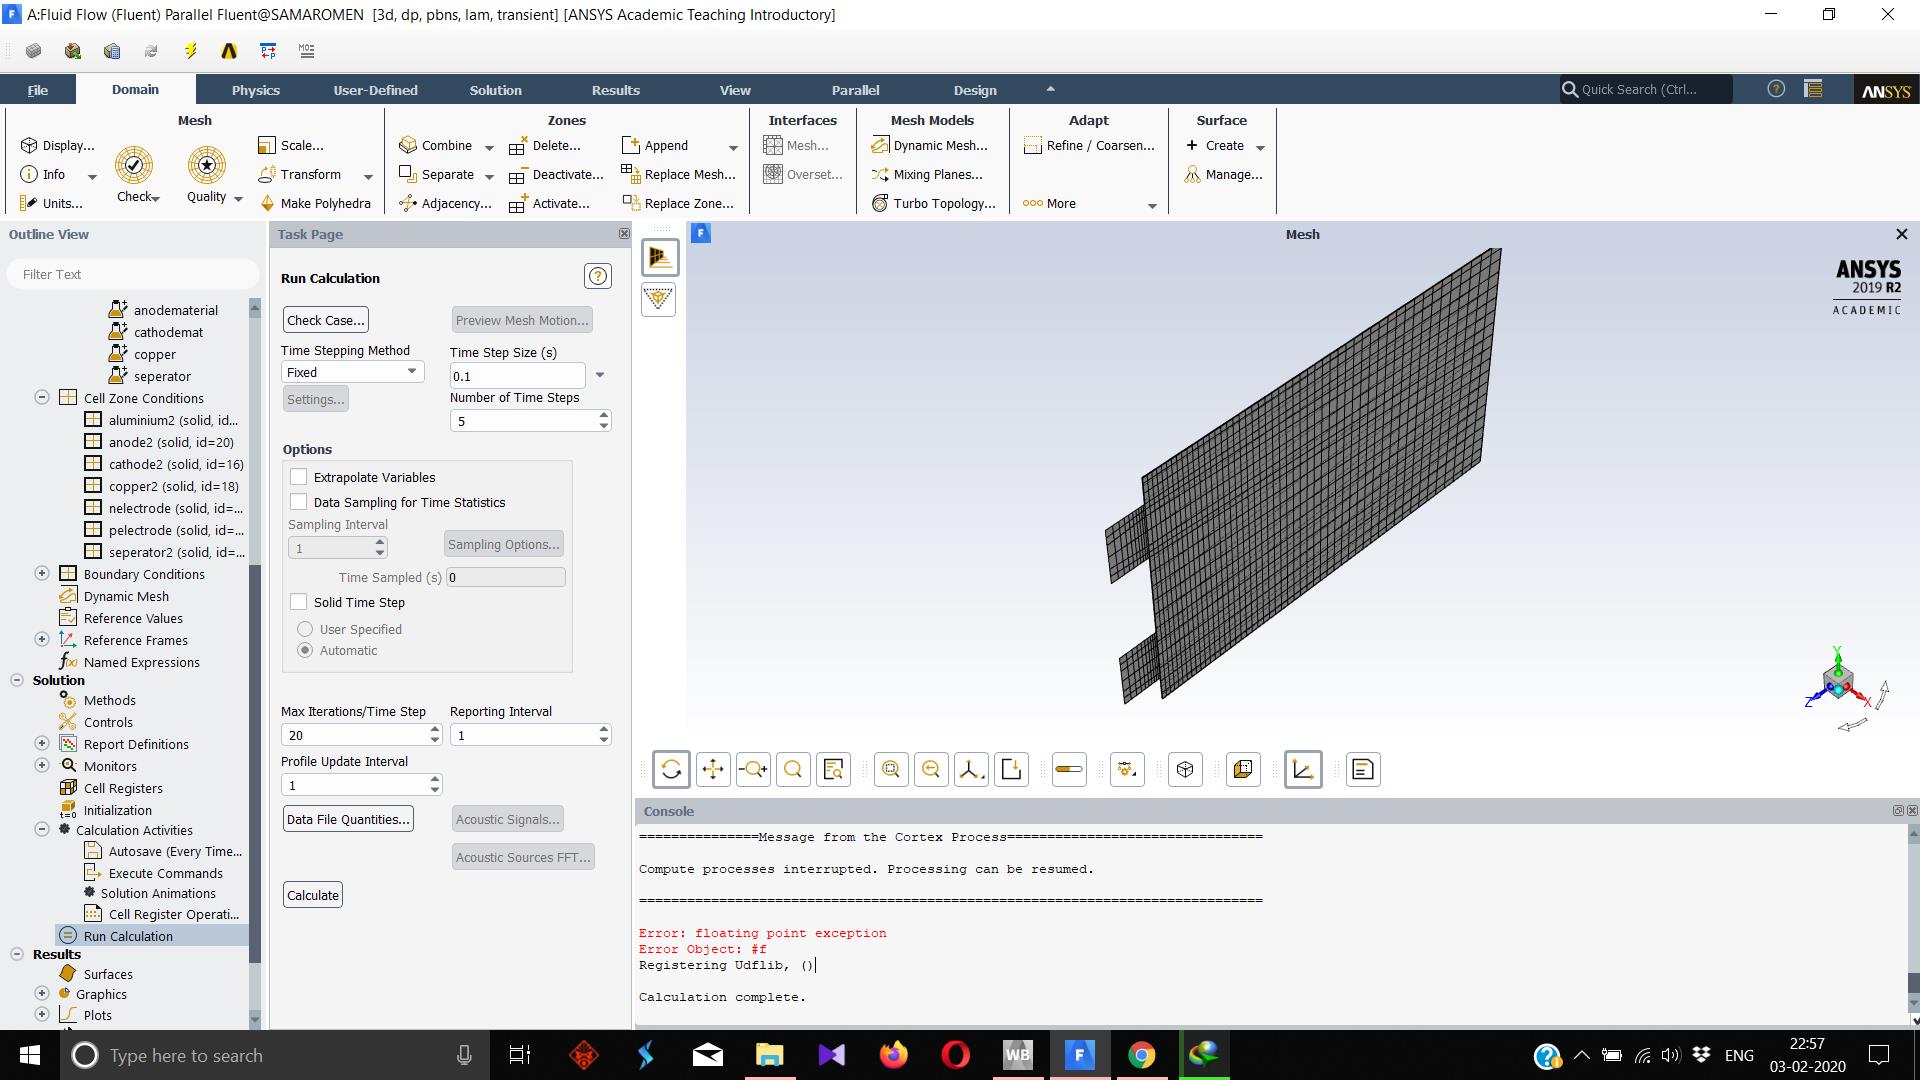Enable the Solid Time Step checkbox
The width and height of the screenshot is (1920, 1080).
[x=298, y=602]
